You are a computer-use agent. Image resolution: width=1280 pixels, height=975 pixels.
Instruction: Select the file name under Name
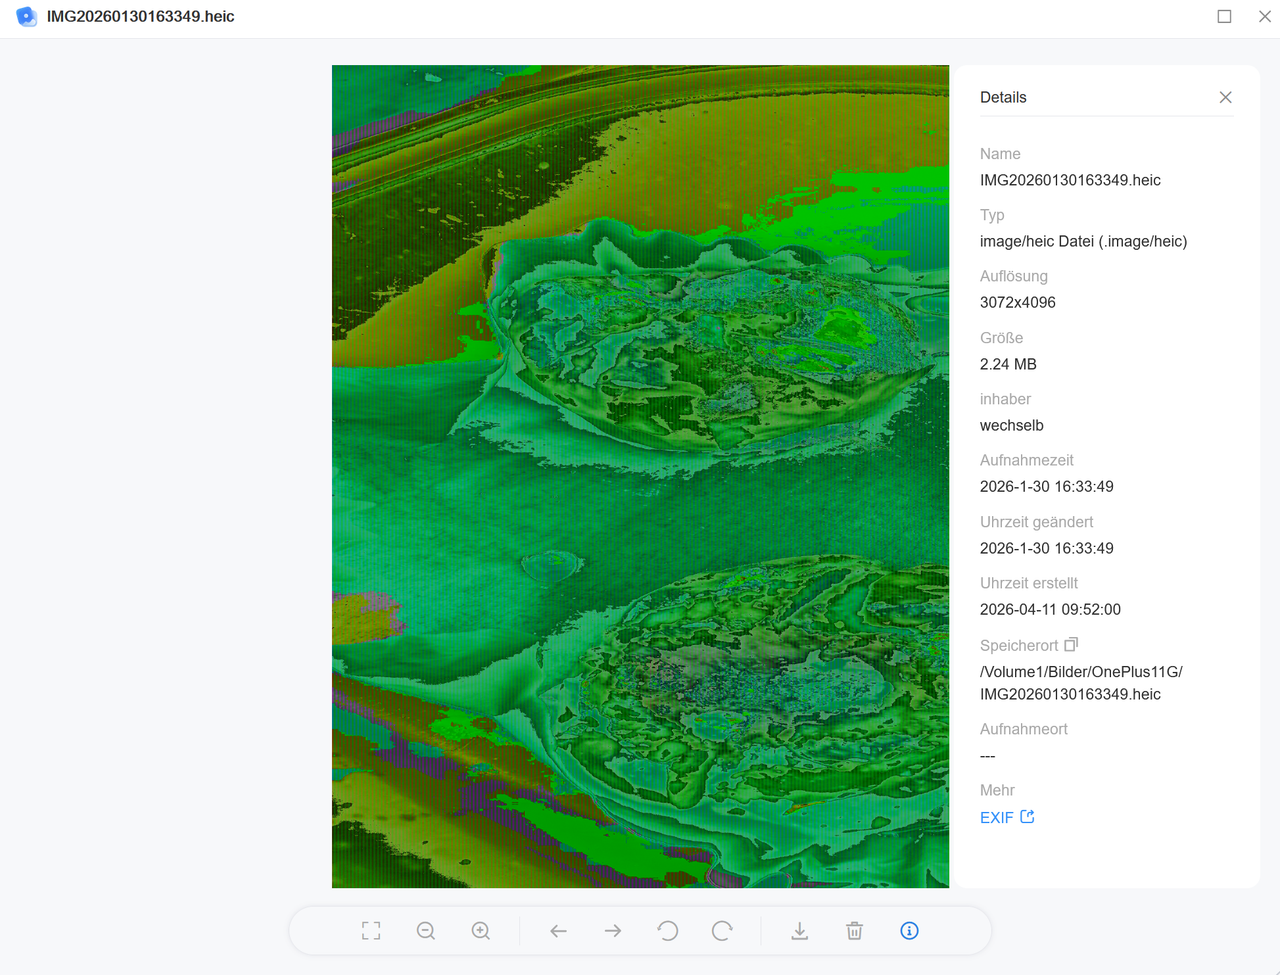pyautogui.click(x=1070, y=180)
